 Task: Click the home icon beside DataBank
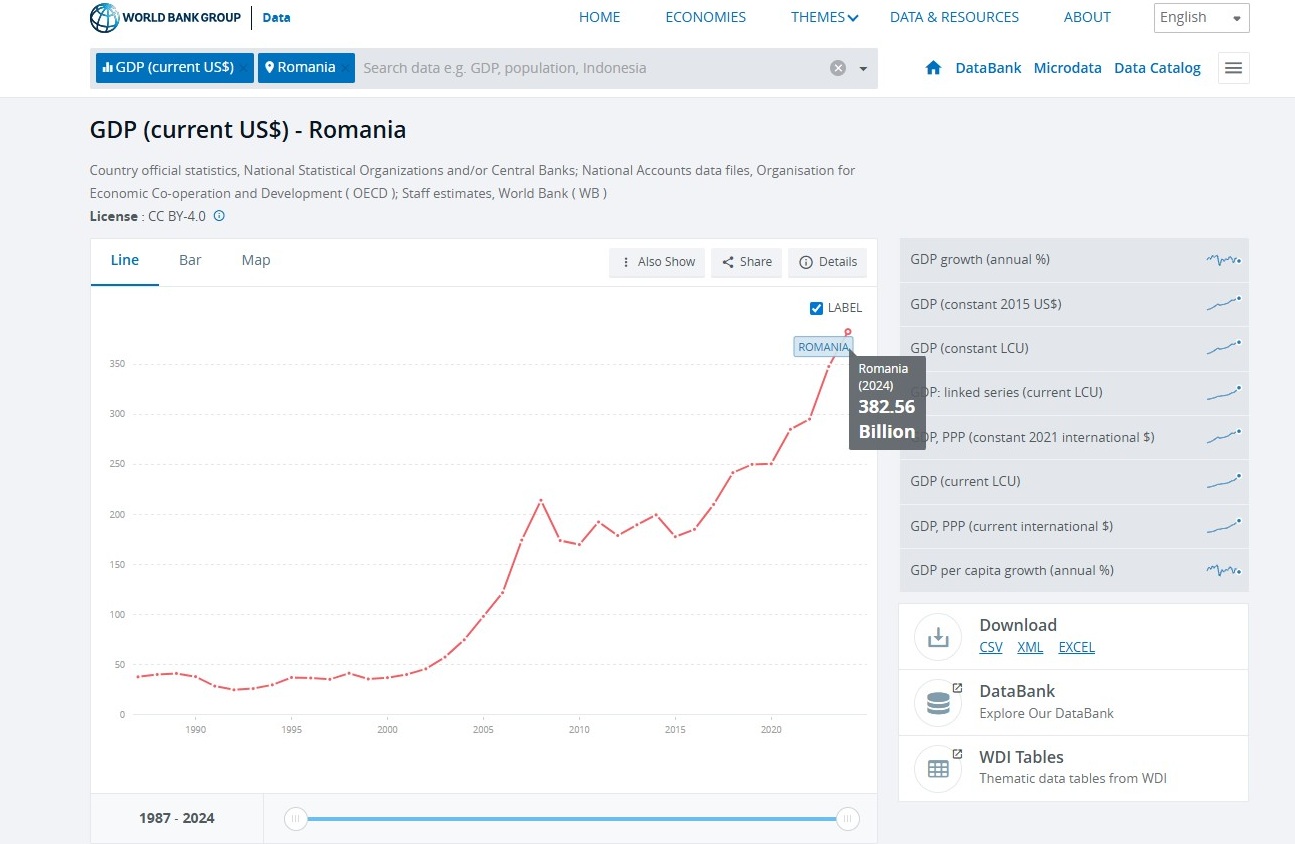tap(933, 68)
